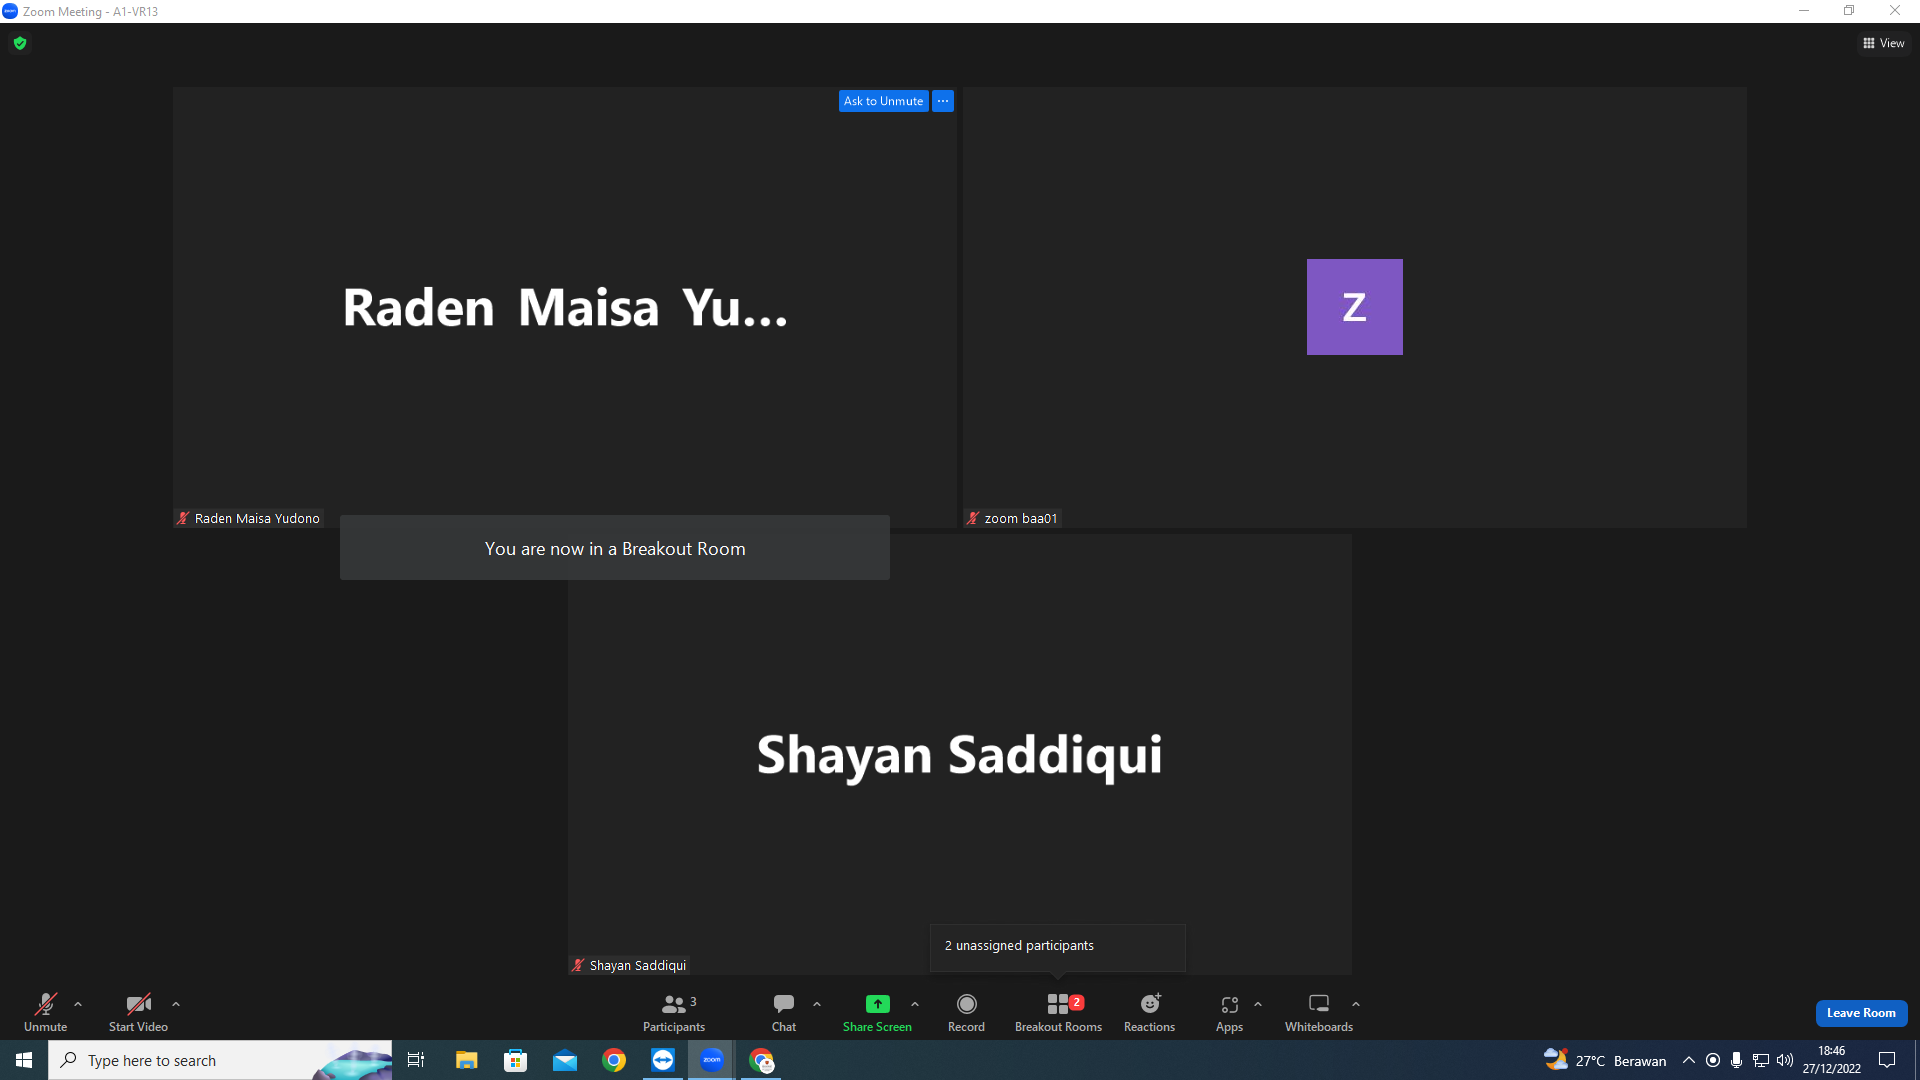Image resolution: width=1920 pixels, height=1080 pixels.
Task: Click the taskbar search box
Action: [x=220, y=1060]
